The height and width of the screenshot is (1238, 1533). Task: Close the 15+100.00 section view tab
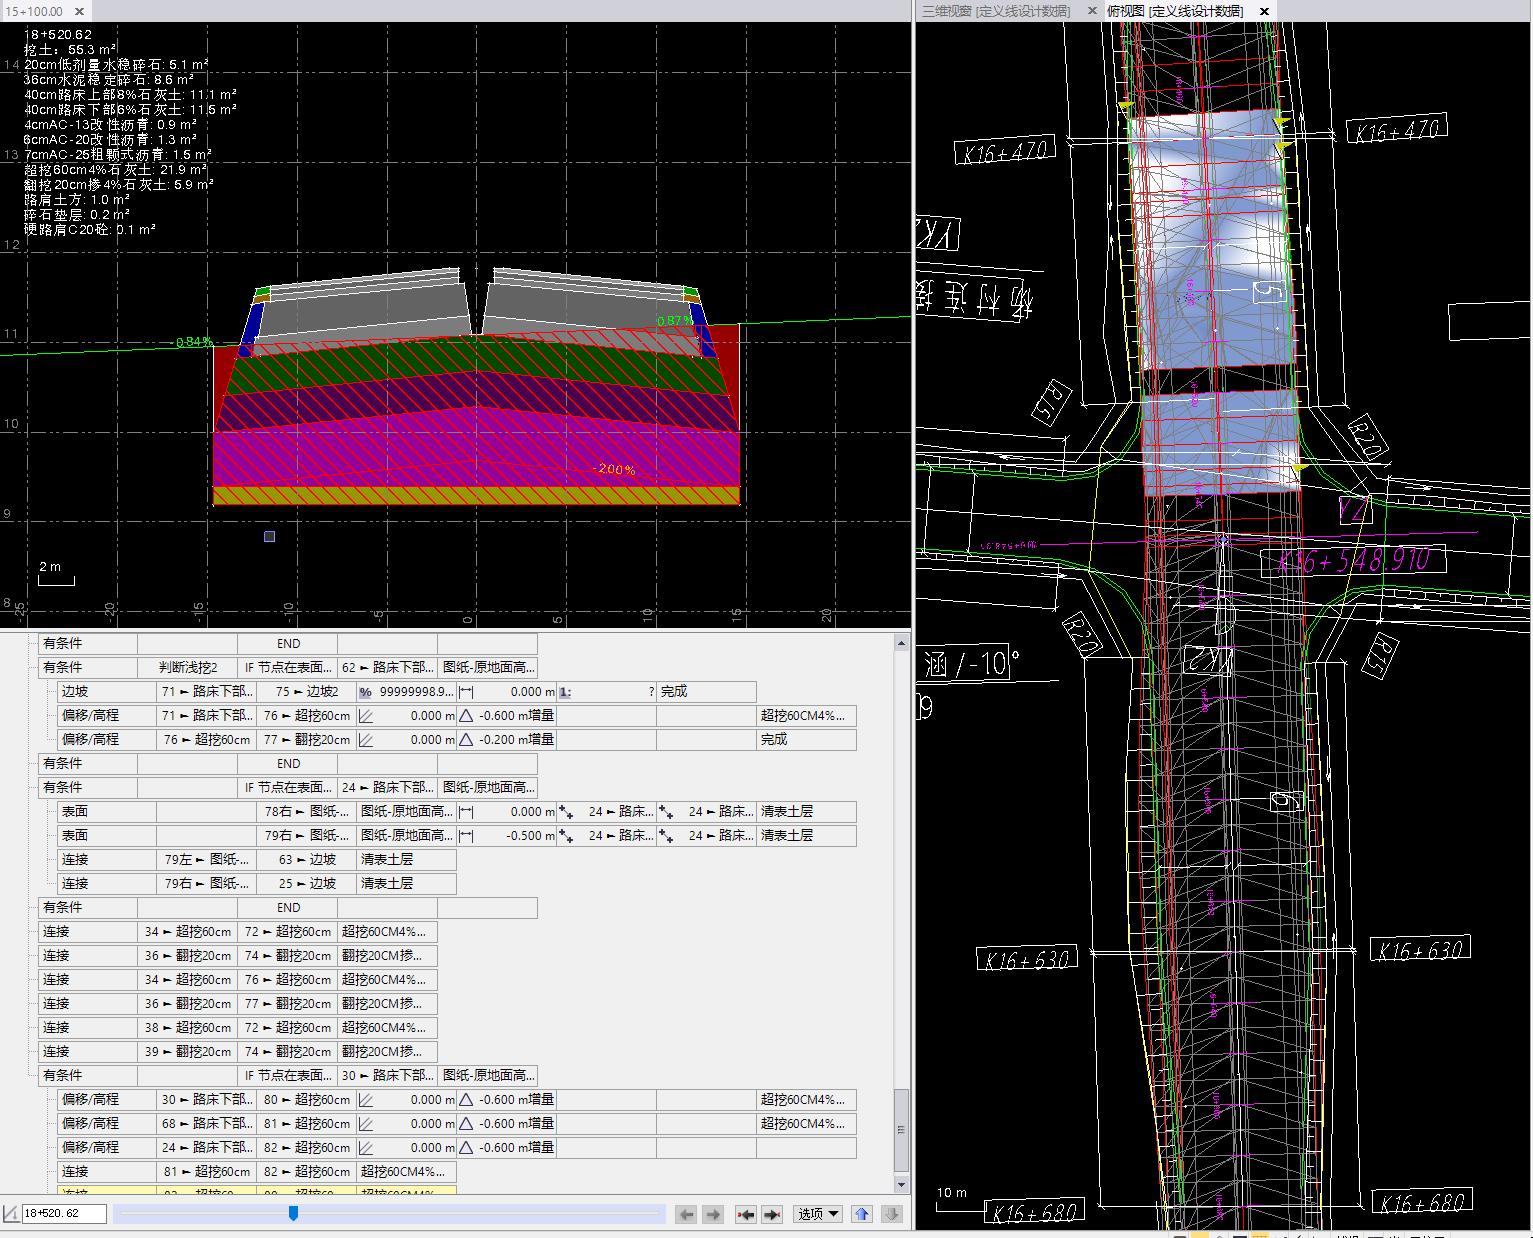[x=79, y=12]
